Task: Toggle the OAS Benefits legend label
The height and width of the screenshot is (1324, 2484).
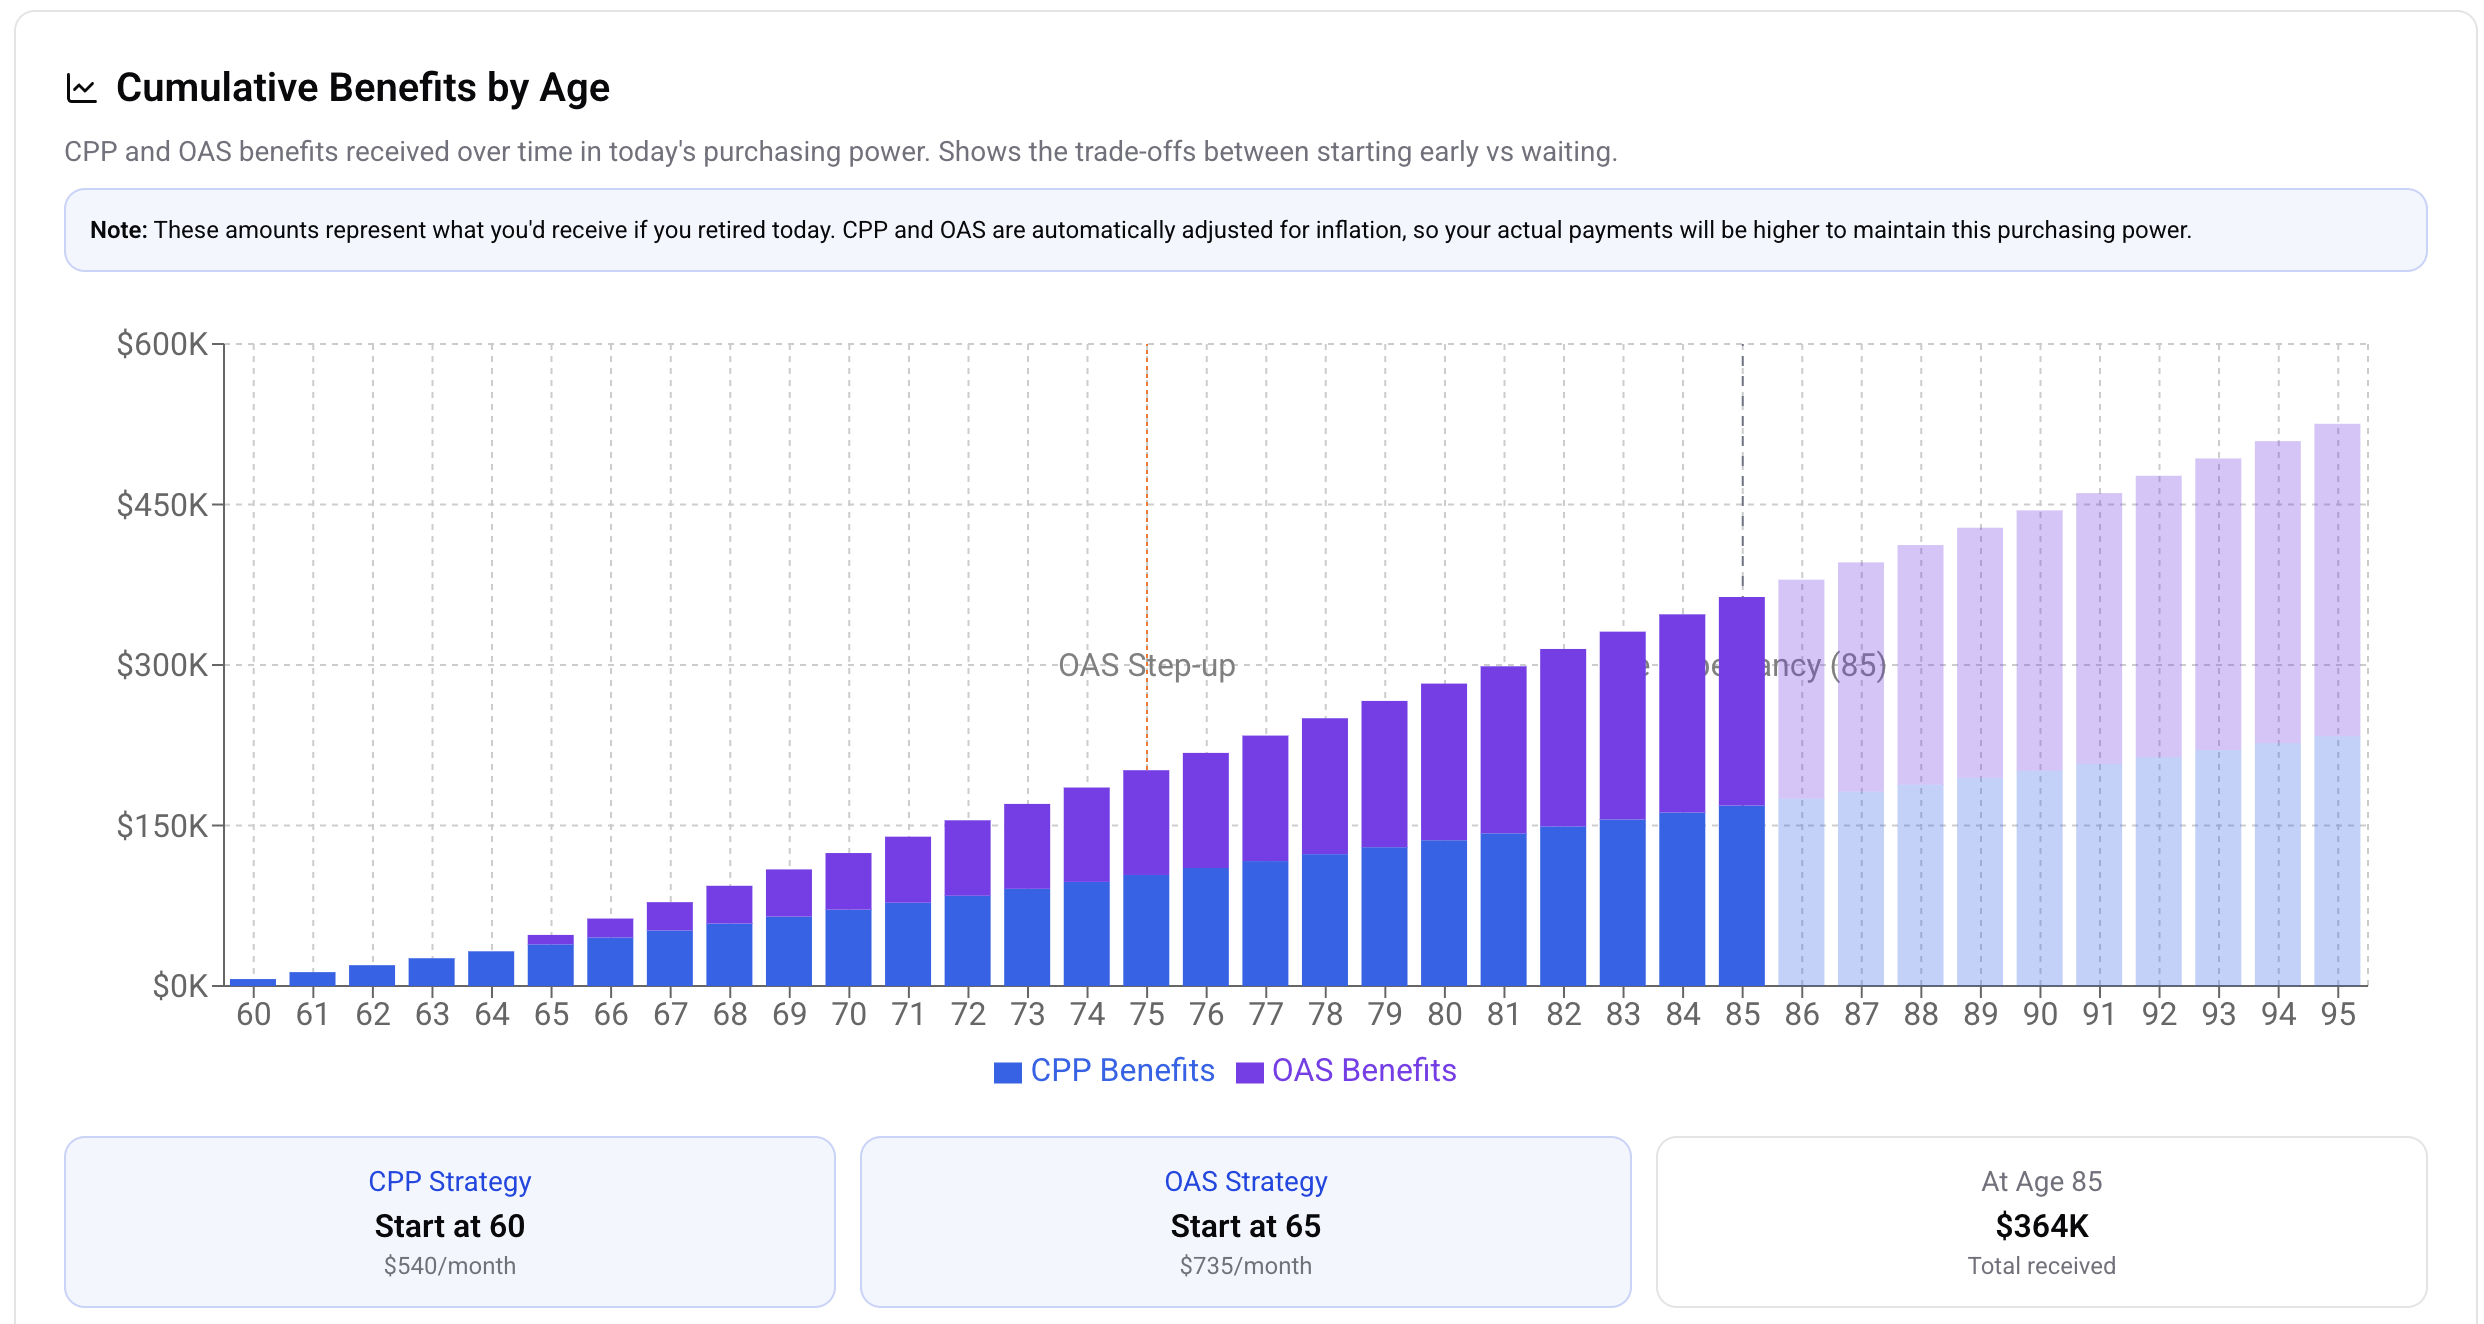Action: click(x=1363, y=1071)
